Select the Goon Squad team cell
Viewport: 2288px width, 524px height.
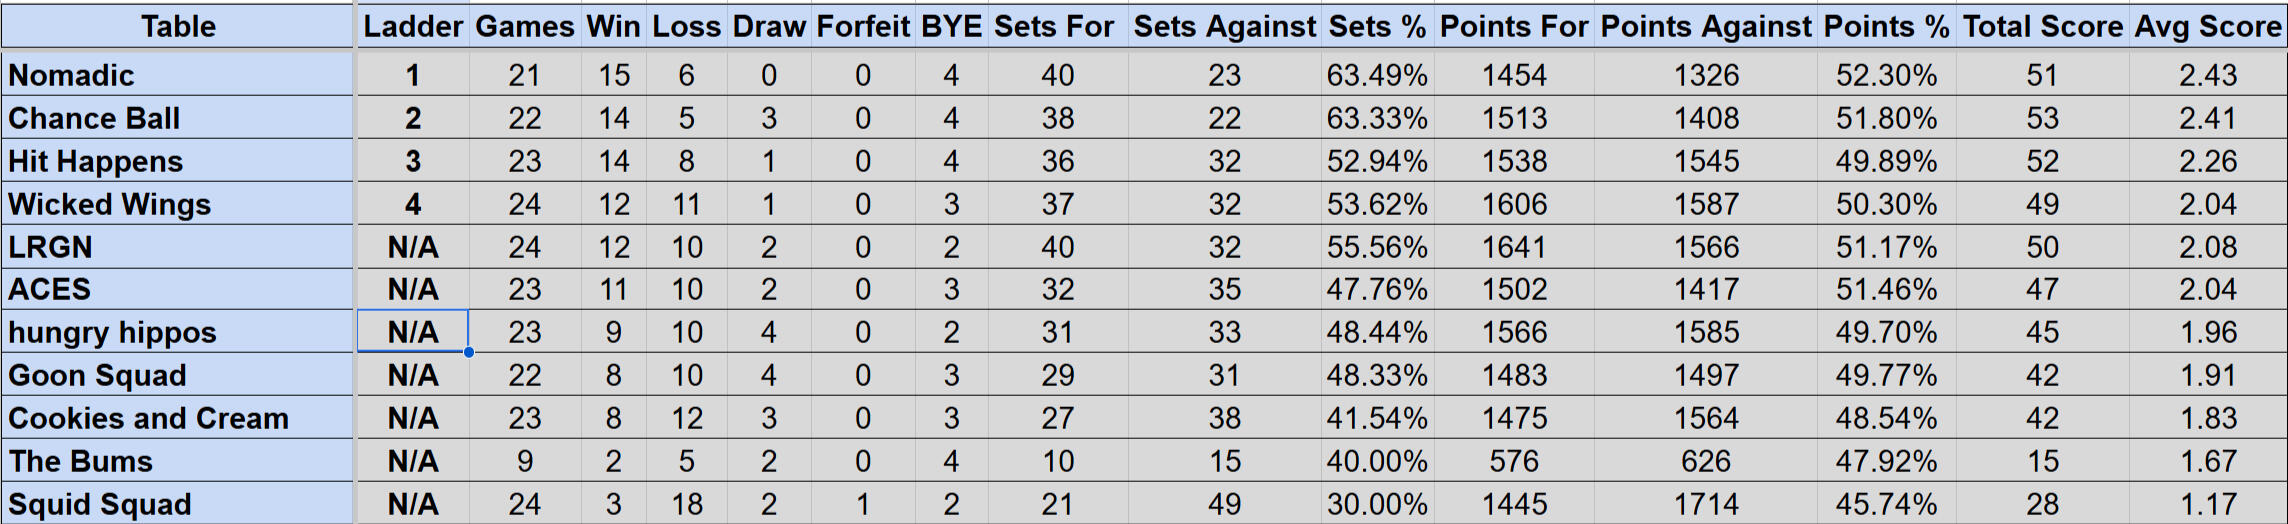[178, 375]
